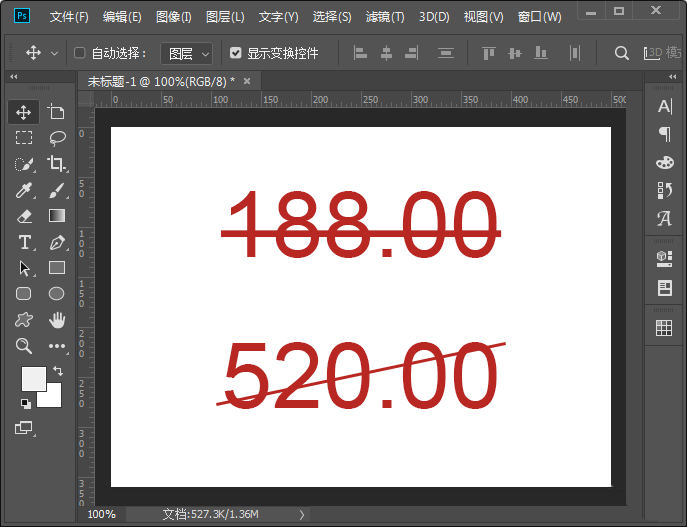Enable the 自动选择 checkbox
This screenshot has height=527, width=687.
[x=79, y=53]
